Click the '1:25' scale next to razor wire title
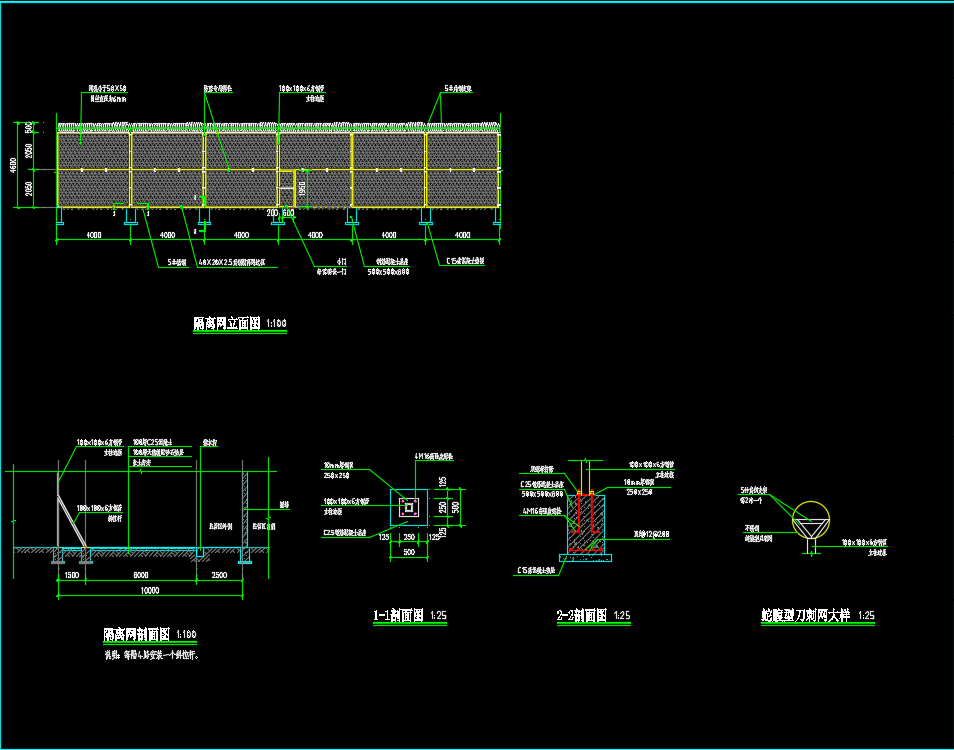 coord(866,616)
